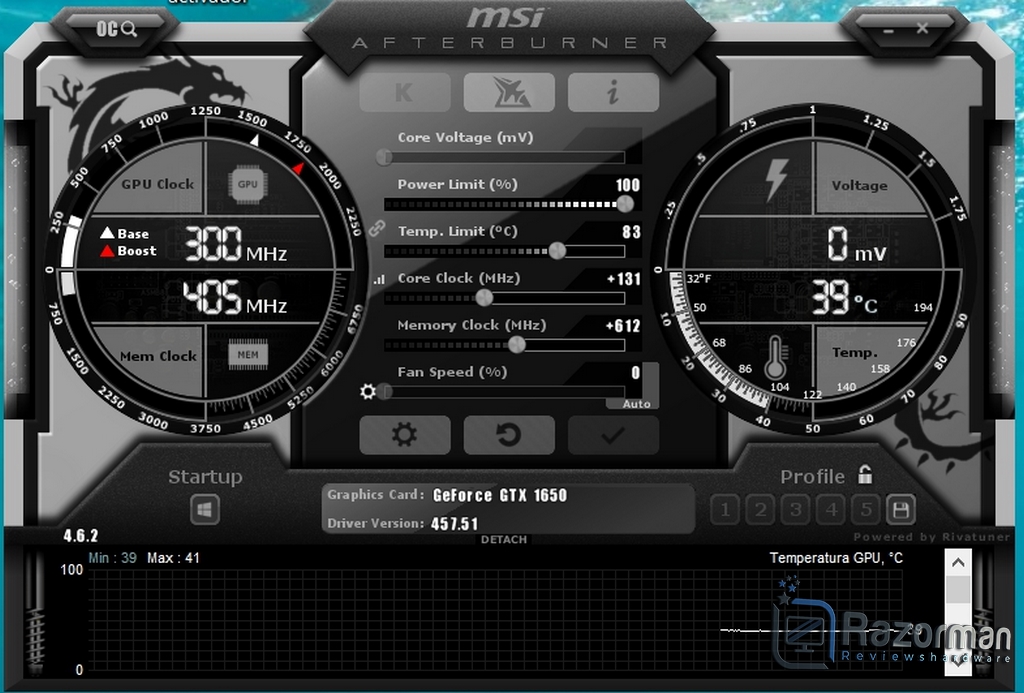
Task: Reset settings with the circular arrow button
Action: pyautogui.click(x=509, y=435)
